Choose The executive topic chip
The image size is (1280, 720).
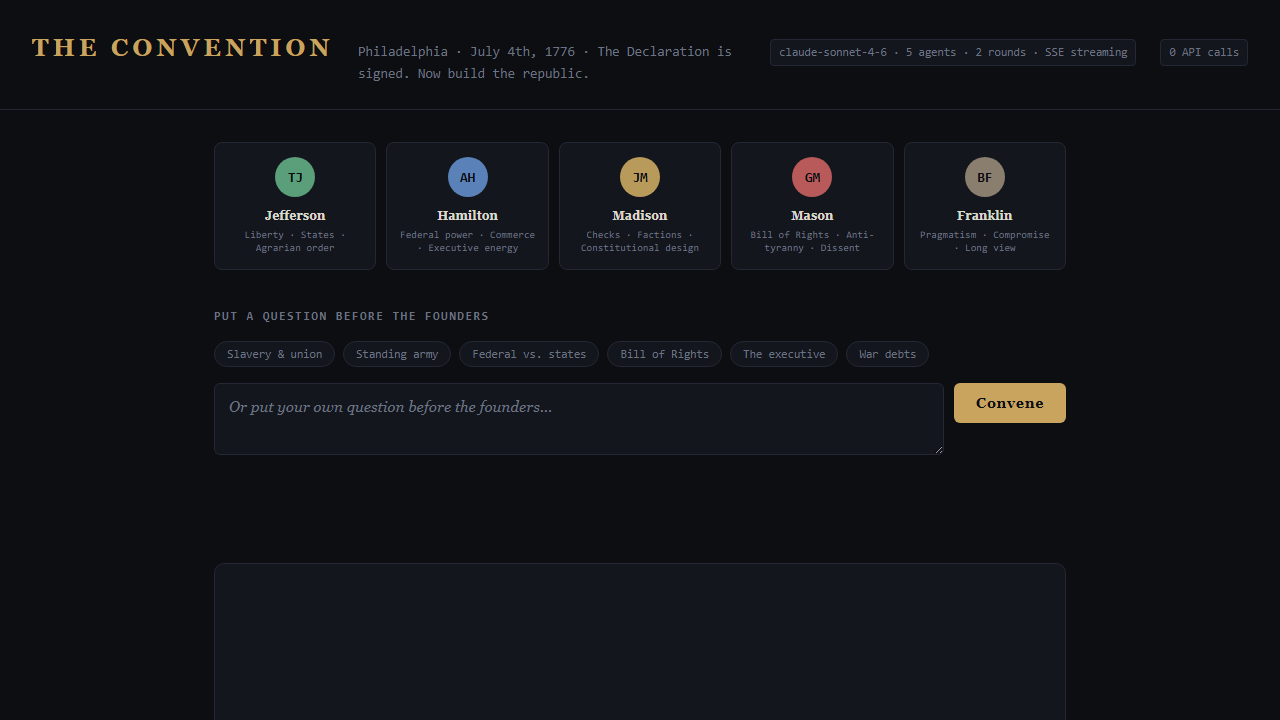tap(784, 354)
